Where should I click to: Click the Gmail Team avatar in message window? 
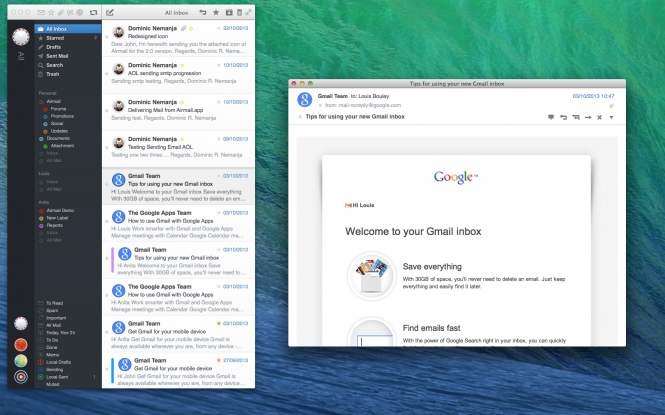[305, 100]
